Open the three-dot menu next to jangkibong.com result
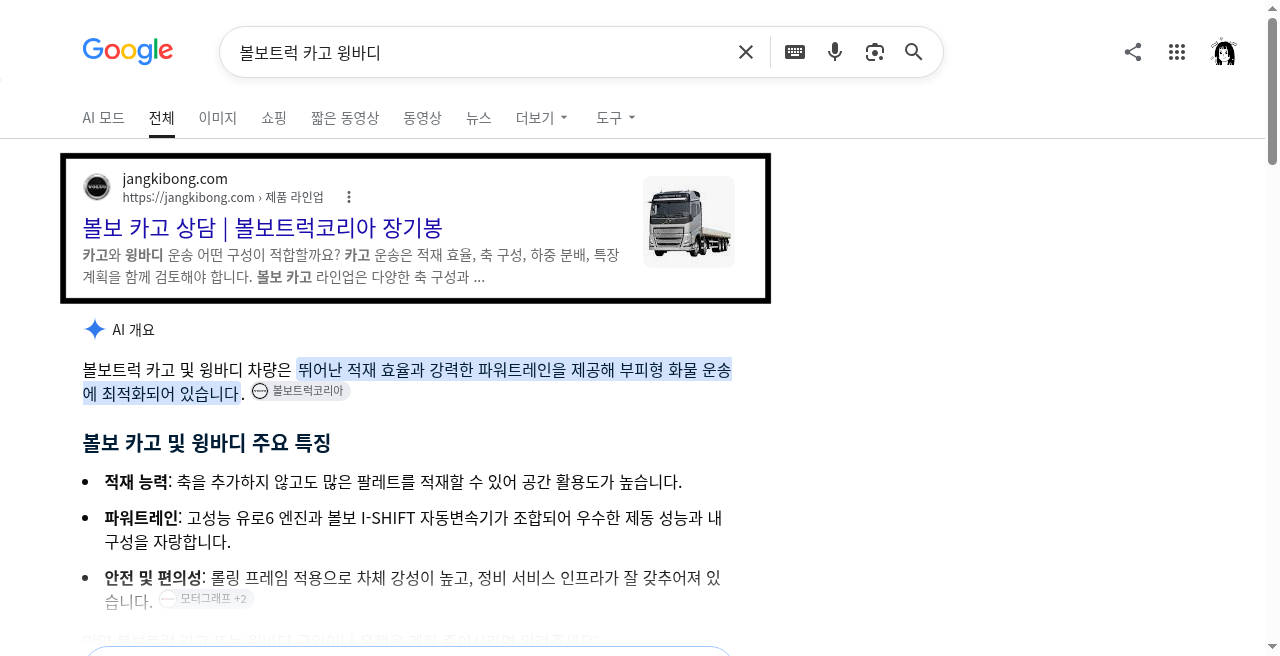The height and width of the screenshot is (656, 1280). tap(348, 197)
